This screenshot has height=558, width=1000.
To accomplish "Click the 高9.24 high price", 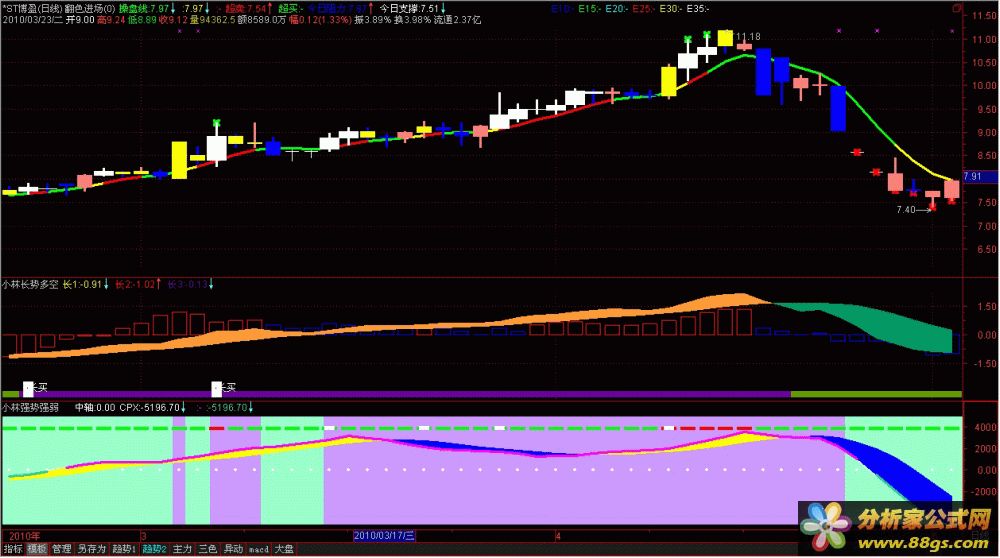I will [111, 20].
